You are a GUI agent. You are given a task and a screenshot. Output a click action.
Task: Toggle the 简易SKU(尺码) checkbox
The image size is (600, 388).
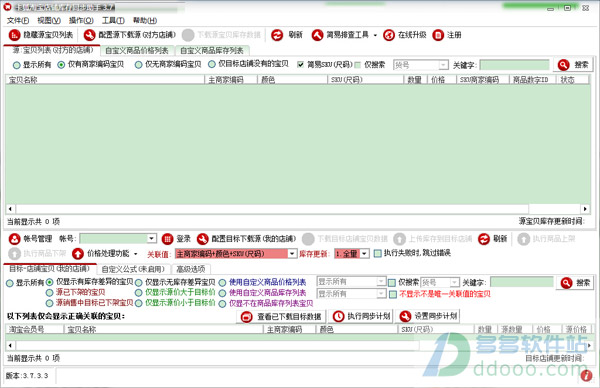tap(300, 65)
